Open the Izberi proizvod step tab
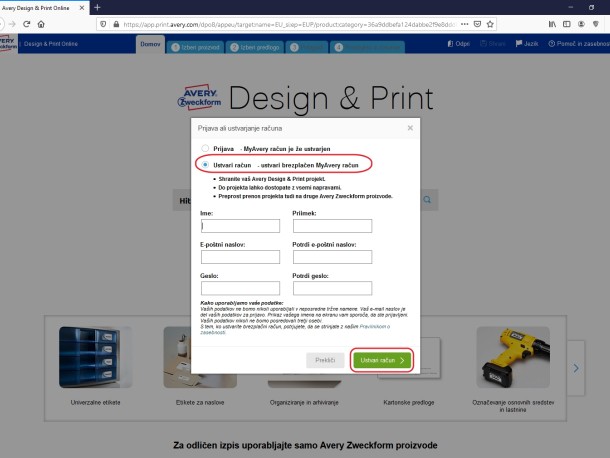Image resolution: width=610 pixels, height=458 pixels. point(196,47)
